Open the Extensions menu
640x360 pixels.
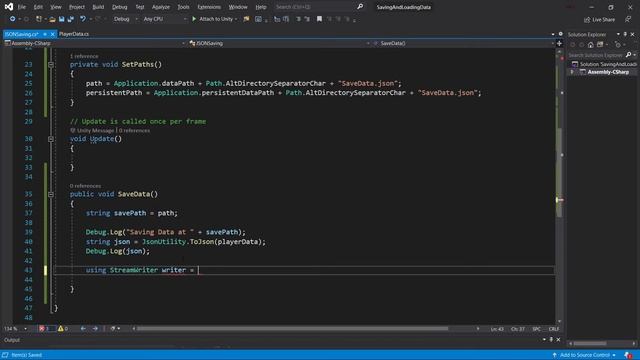click(x=209, y=7)
